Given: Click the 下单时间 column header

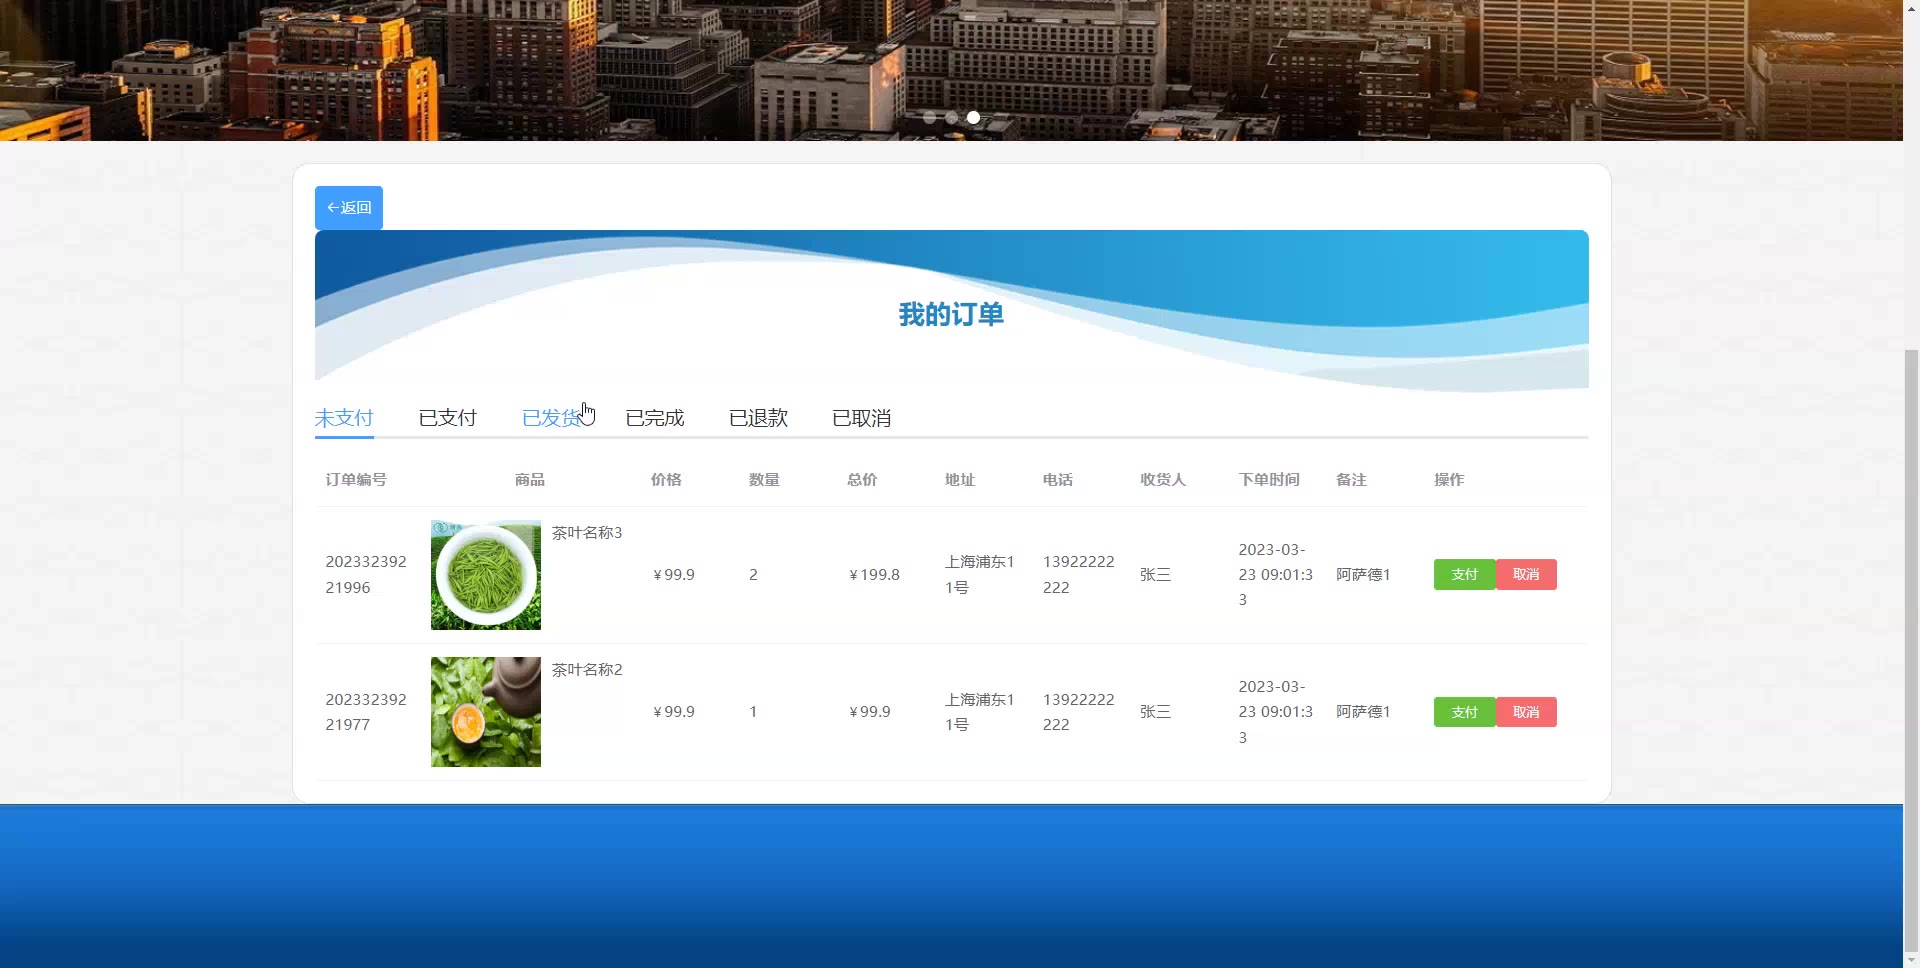Looking at the screenshot, I should 1269,480.
